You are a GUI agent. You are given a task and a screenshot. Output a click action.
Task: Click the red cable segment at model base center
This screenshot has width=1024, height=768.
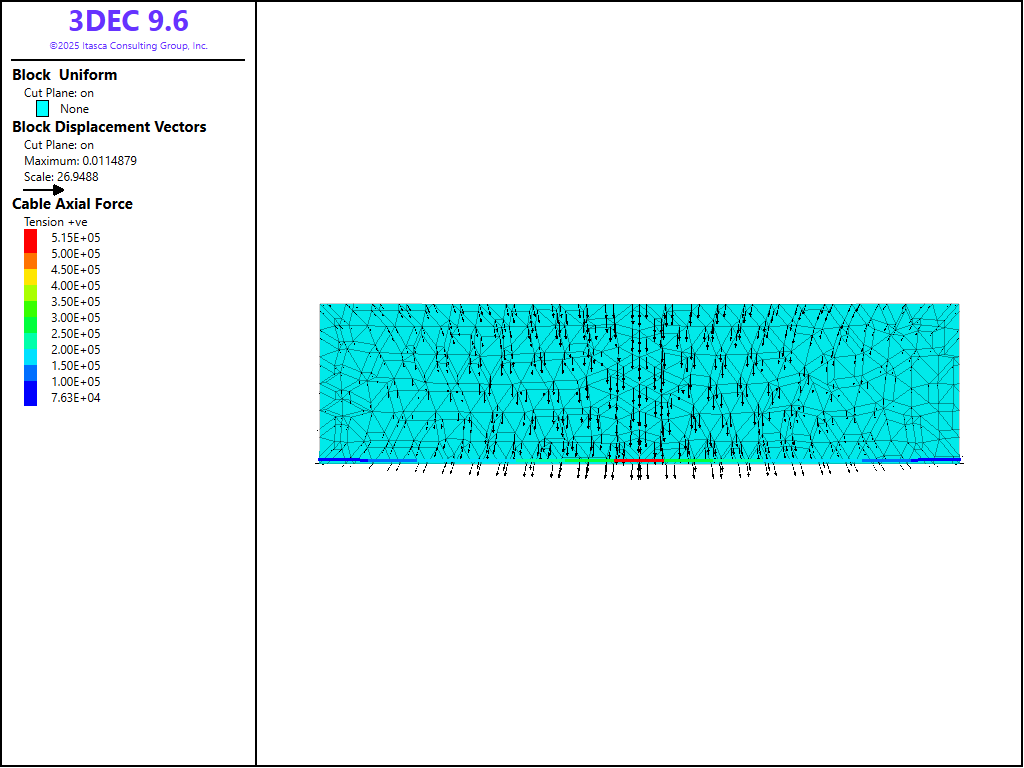(x=638, y=461)
